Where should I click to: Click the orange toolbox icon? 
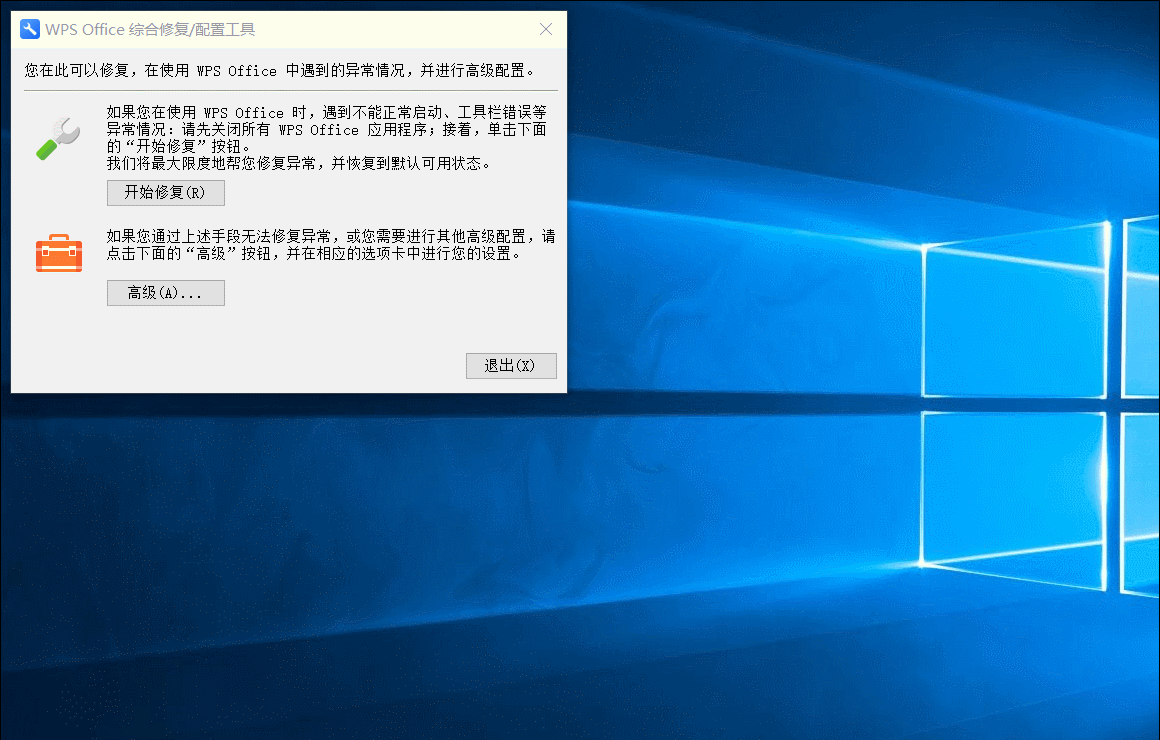(x=59, y=253)
